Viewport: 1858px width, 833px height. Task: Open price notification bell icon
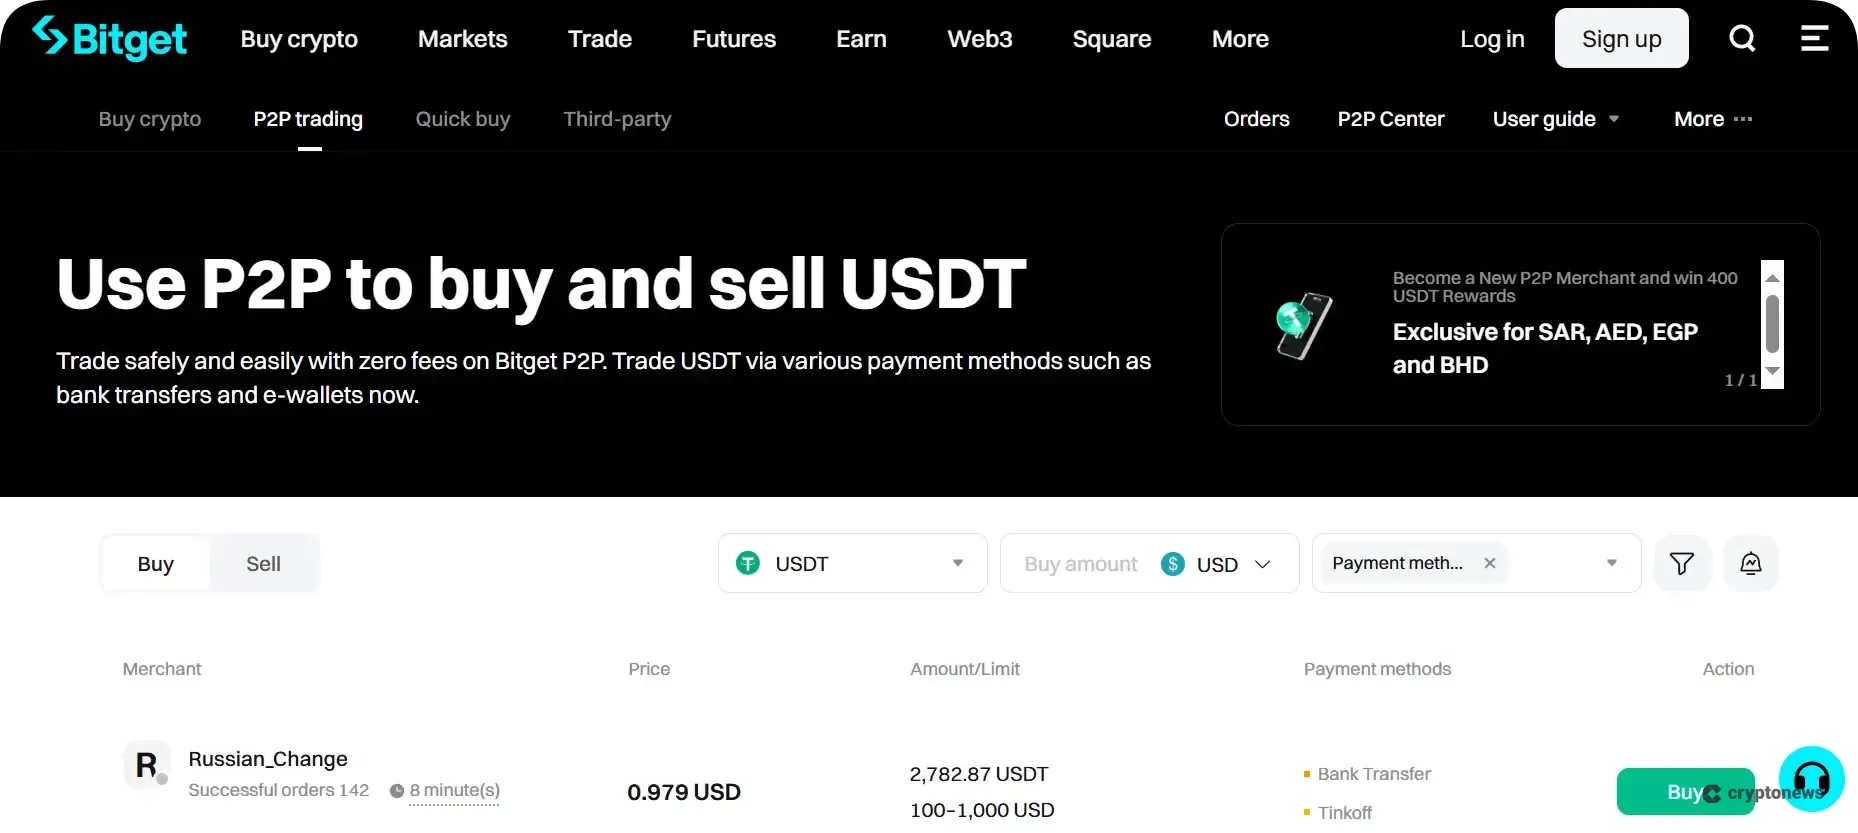(x=1751, y=563)
